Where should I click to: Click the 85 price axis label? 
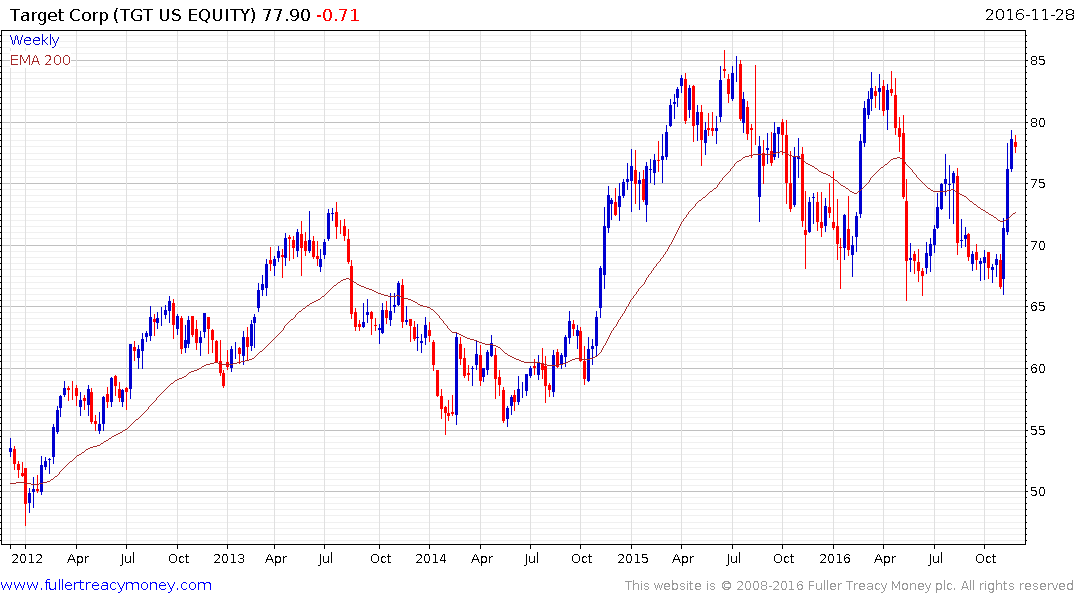(x=1037, y=61)
